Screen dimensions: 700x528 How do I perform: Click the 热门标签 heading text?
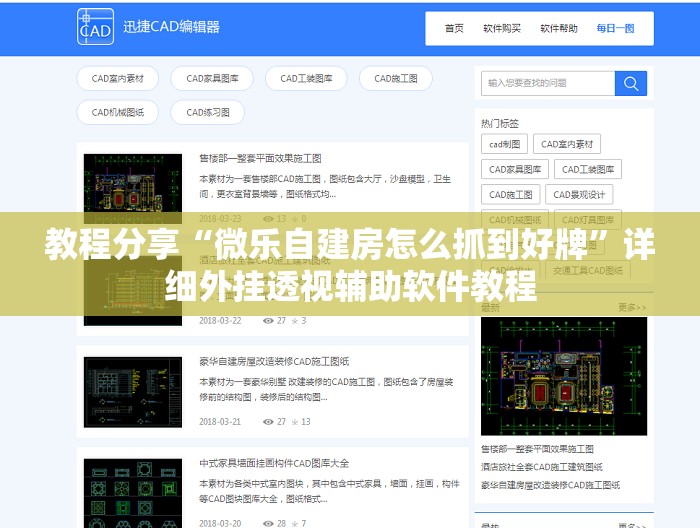(500, 123)
